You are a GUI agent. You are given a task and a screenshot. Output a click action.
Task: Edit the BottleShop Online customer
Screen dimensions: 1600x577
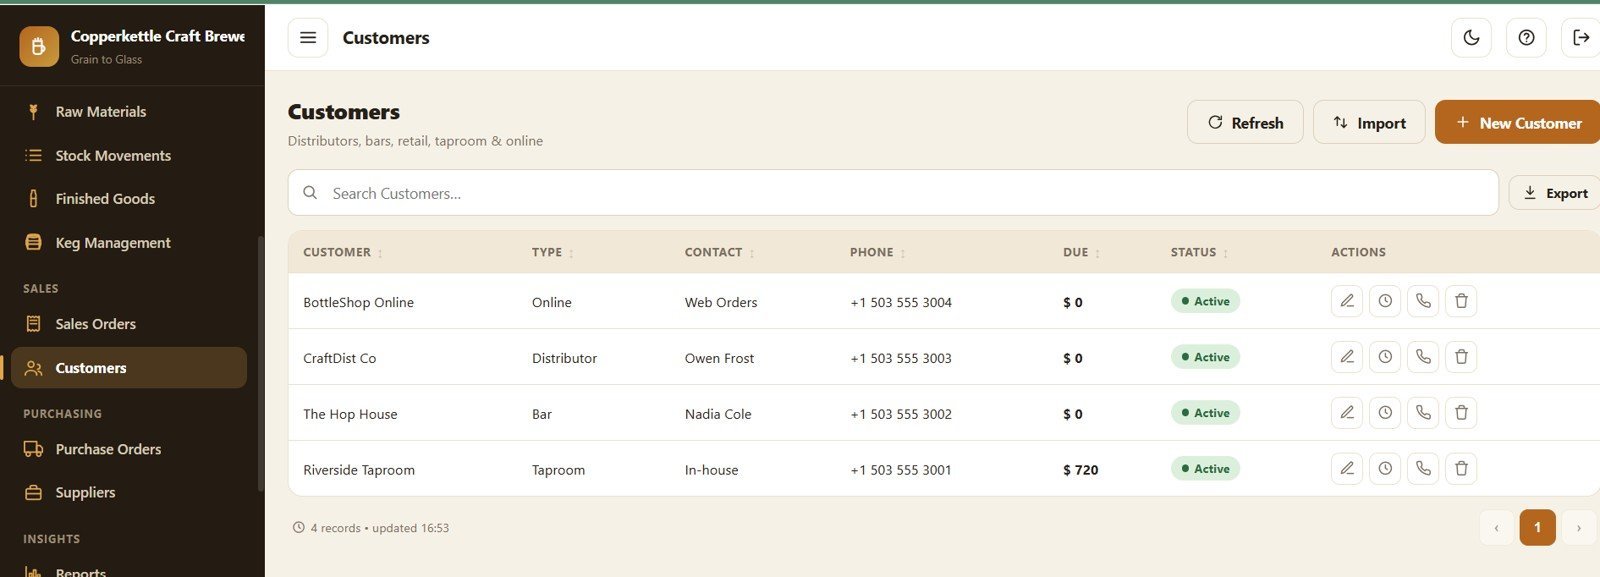tap(1347, 301)
